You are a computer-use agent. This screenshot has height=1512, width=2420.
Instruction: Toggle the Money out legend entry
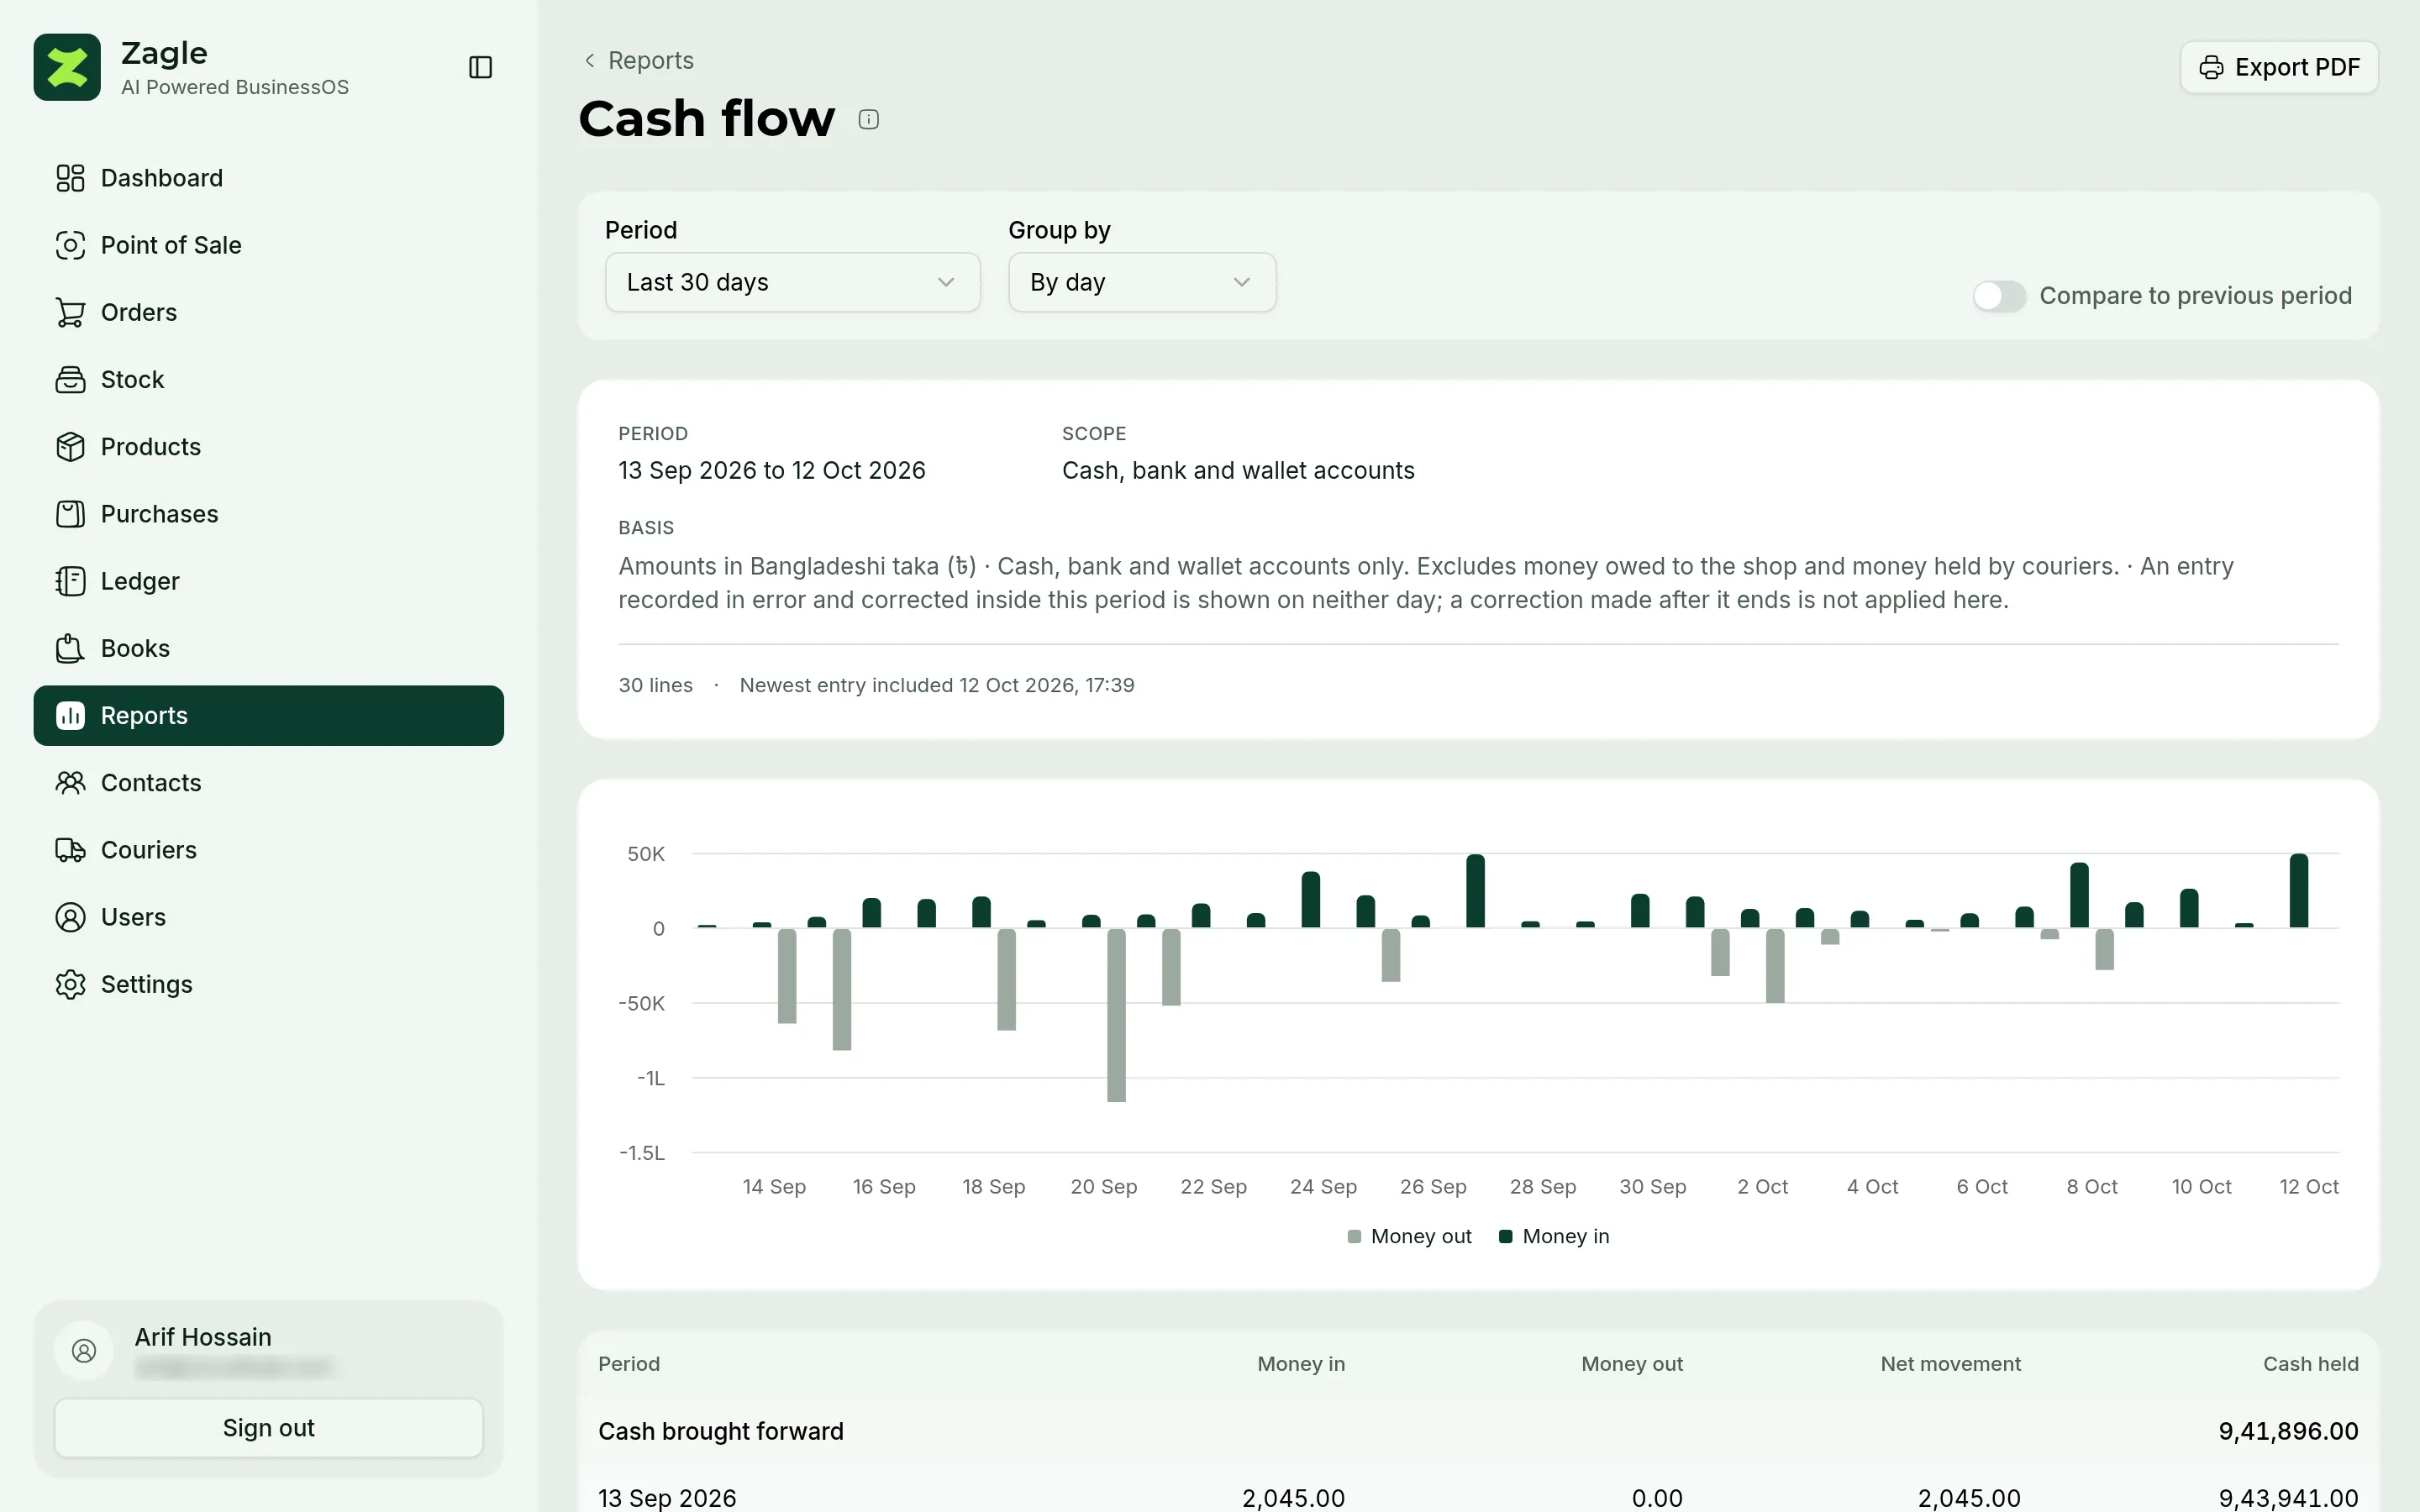(x=1409, y=1236)
